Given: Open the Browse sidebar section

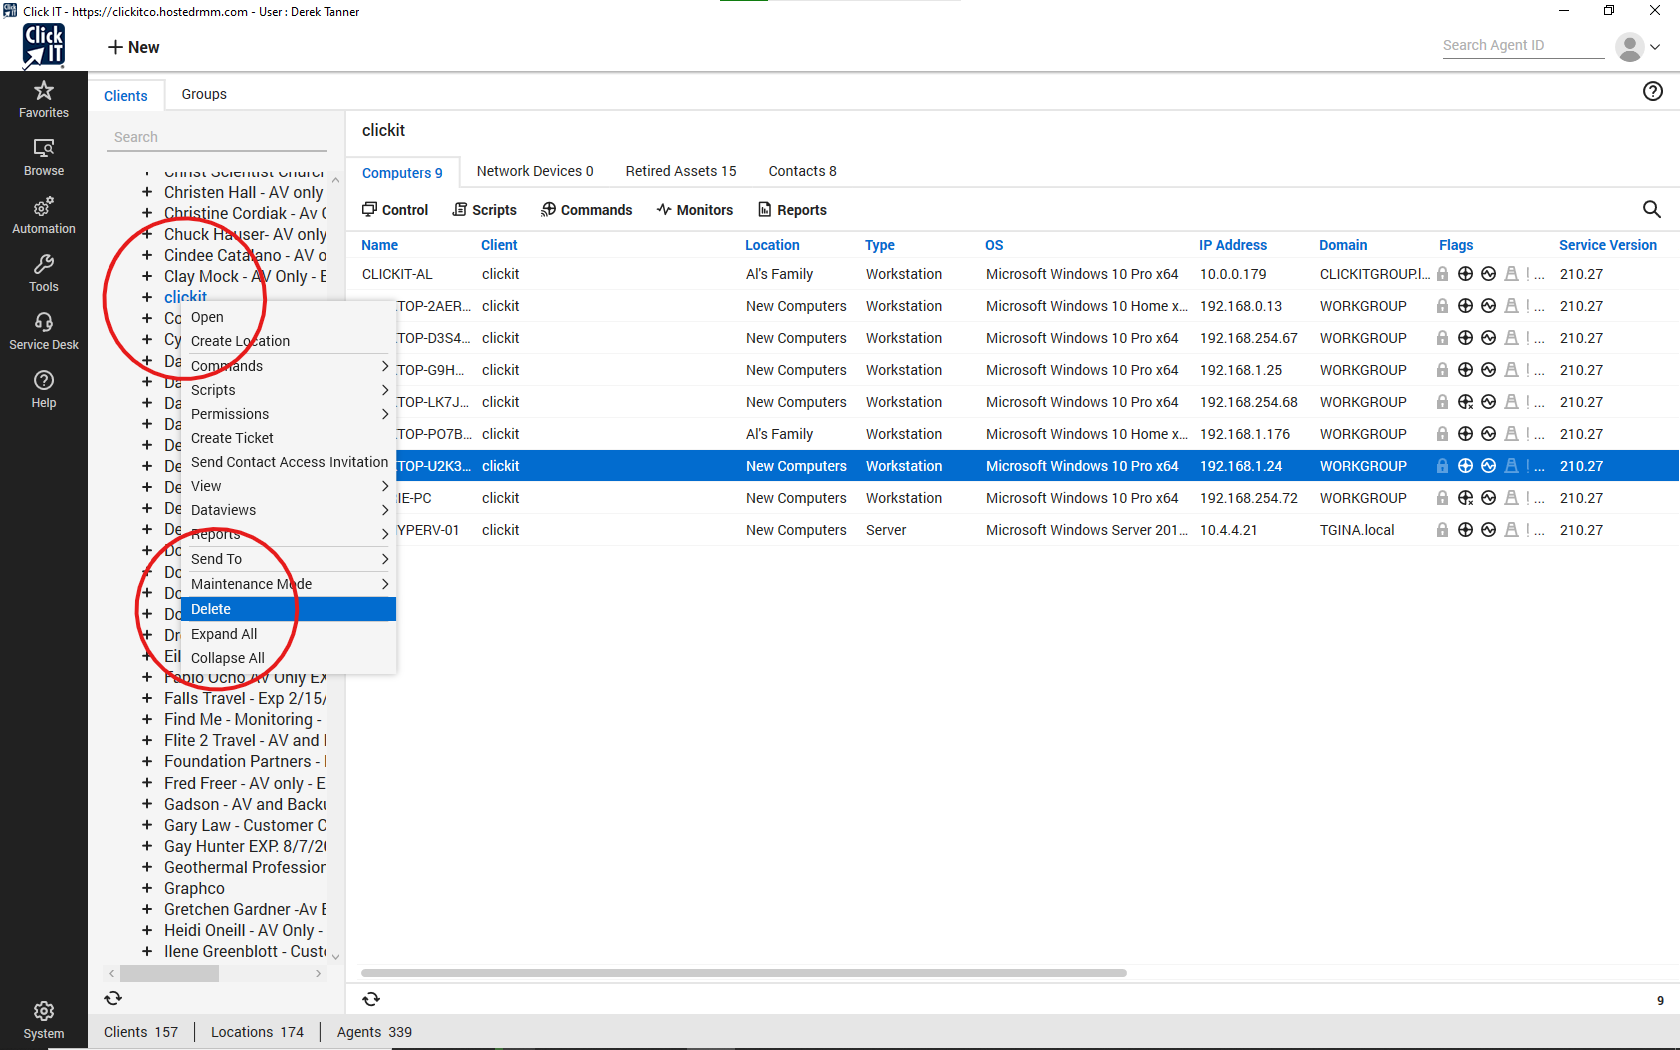Looking at the screenshot, I should tap(44, 158).
